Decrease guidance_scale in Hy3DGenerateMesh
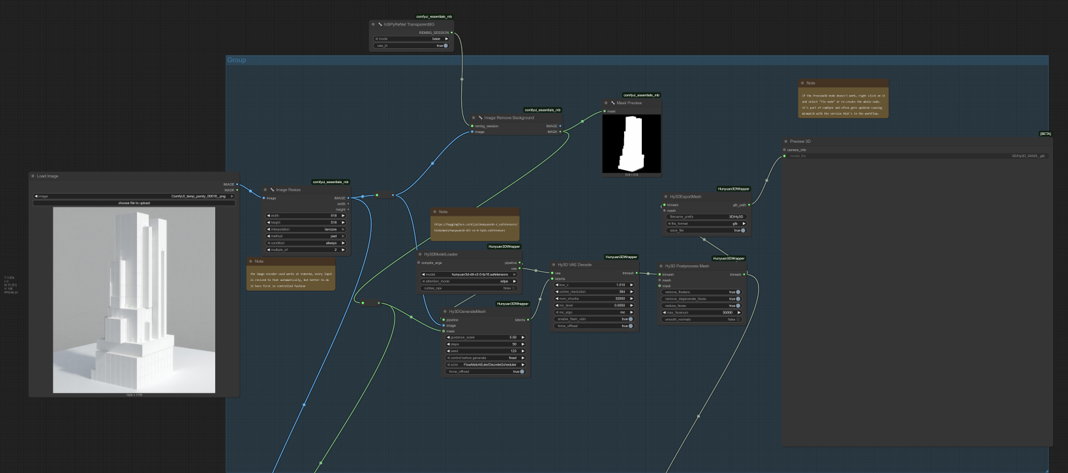This screenshot has width=1068, height=473. point(448,337)
